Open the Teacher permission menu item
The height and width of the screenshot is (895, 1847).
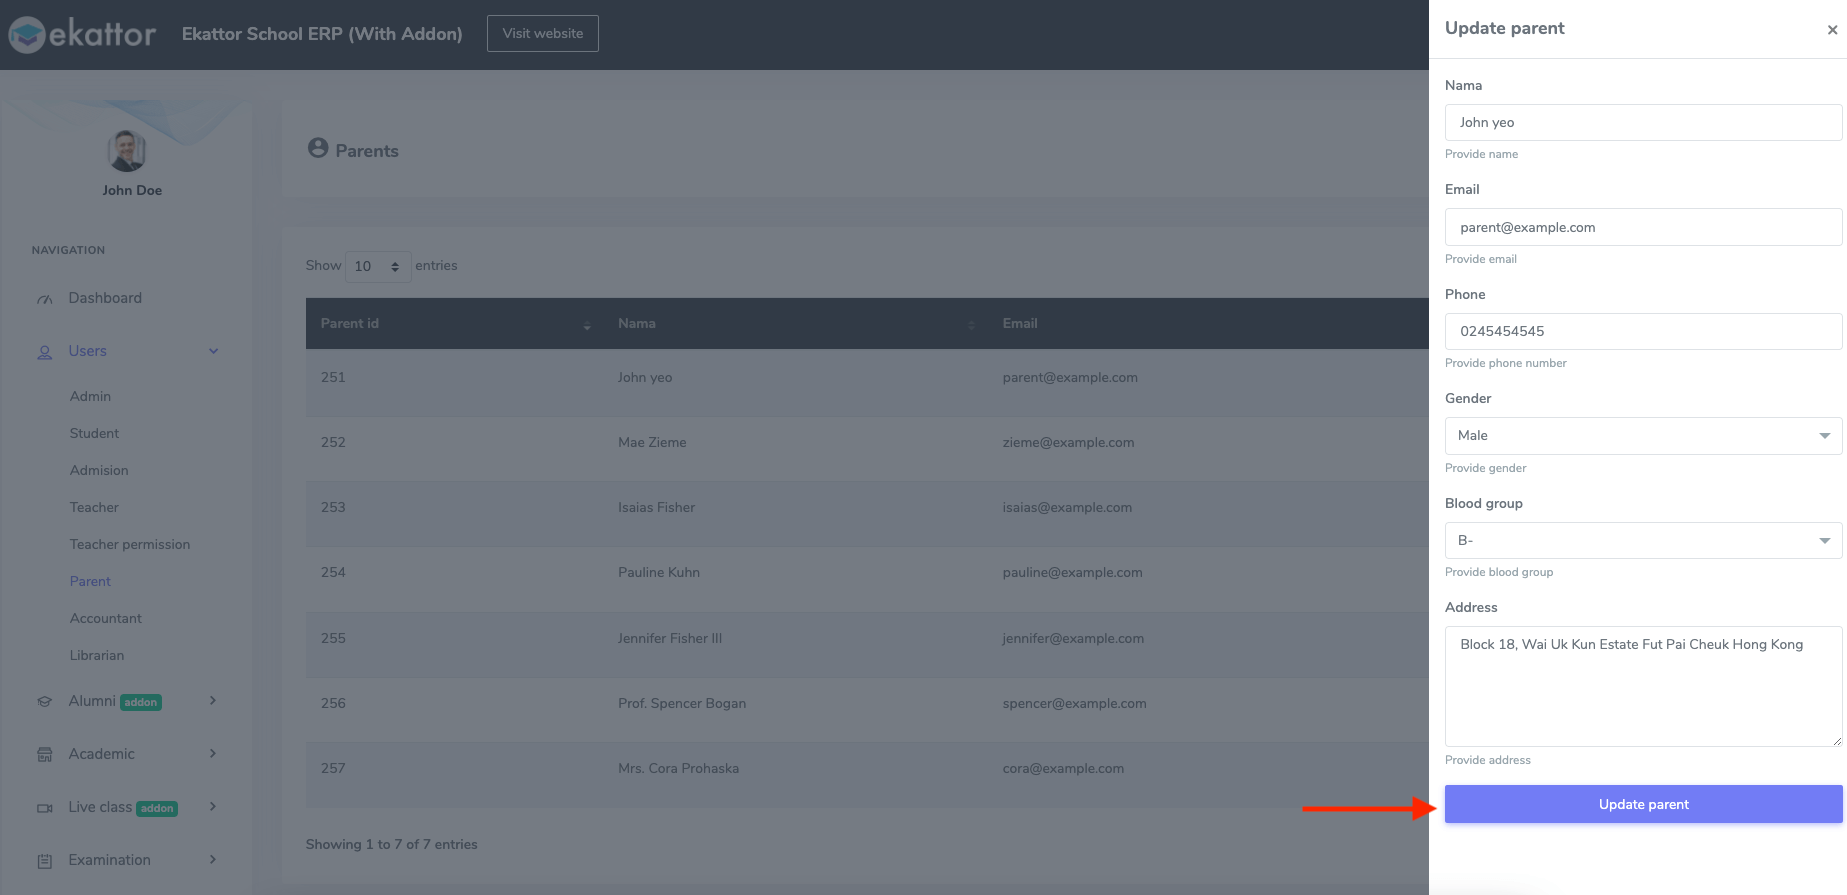pos(130,545)
